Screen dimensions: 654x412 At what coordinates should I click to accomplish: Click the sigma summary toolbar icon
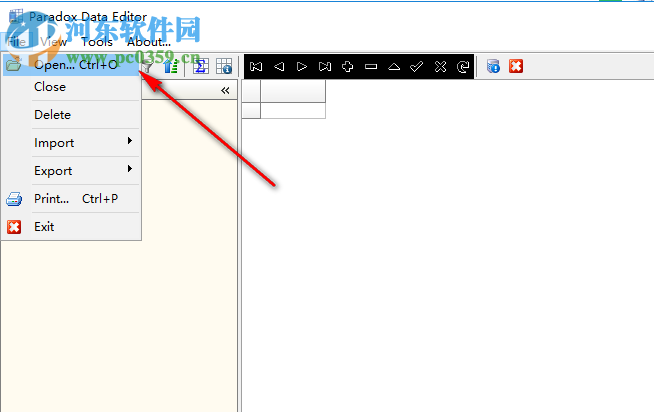click(201, 66)
